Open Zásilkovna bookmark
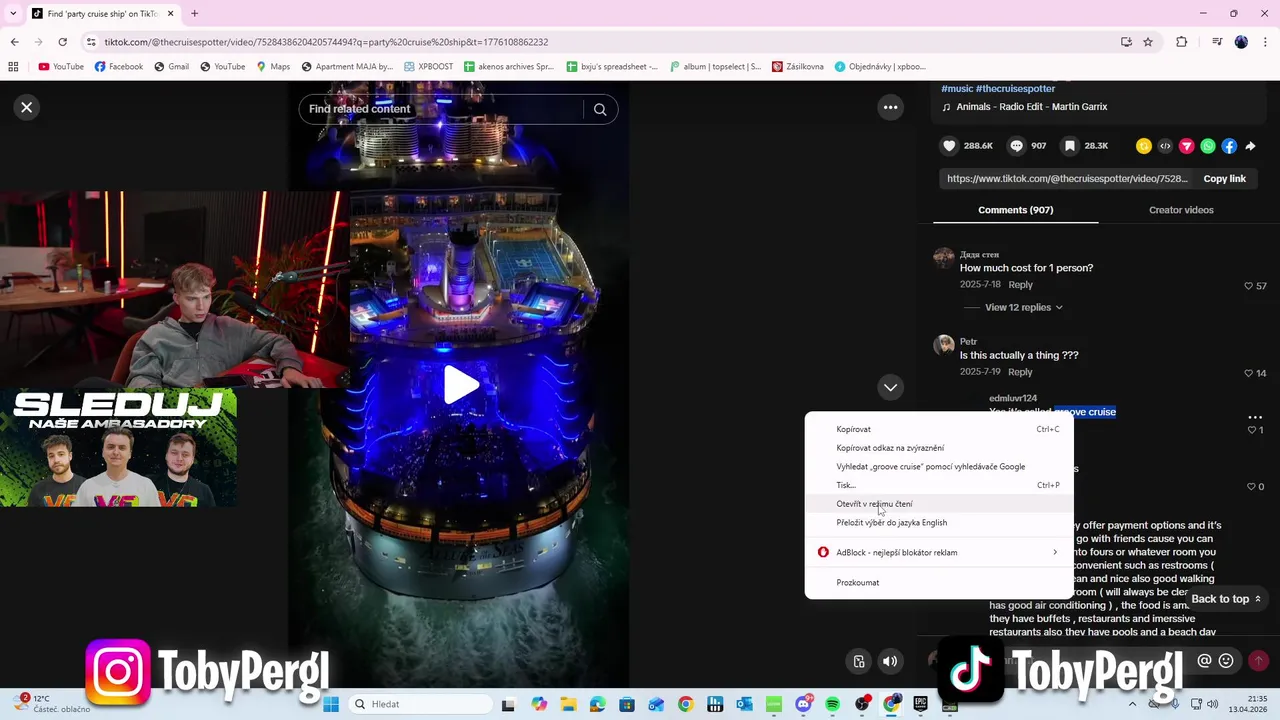This screenshot has height=720, width=1280. point(798,67)
